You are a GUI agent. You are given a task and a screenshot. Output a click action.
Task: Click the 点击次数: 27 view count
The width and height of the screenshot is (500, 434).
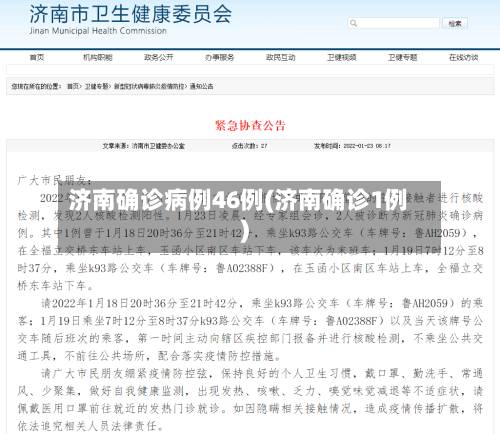(x=249, y=146)
